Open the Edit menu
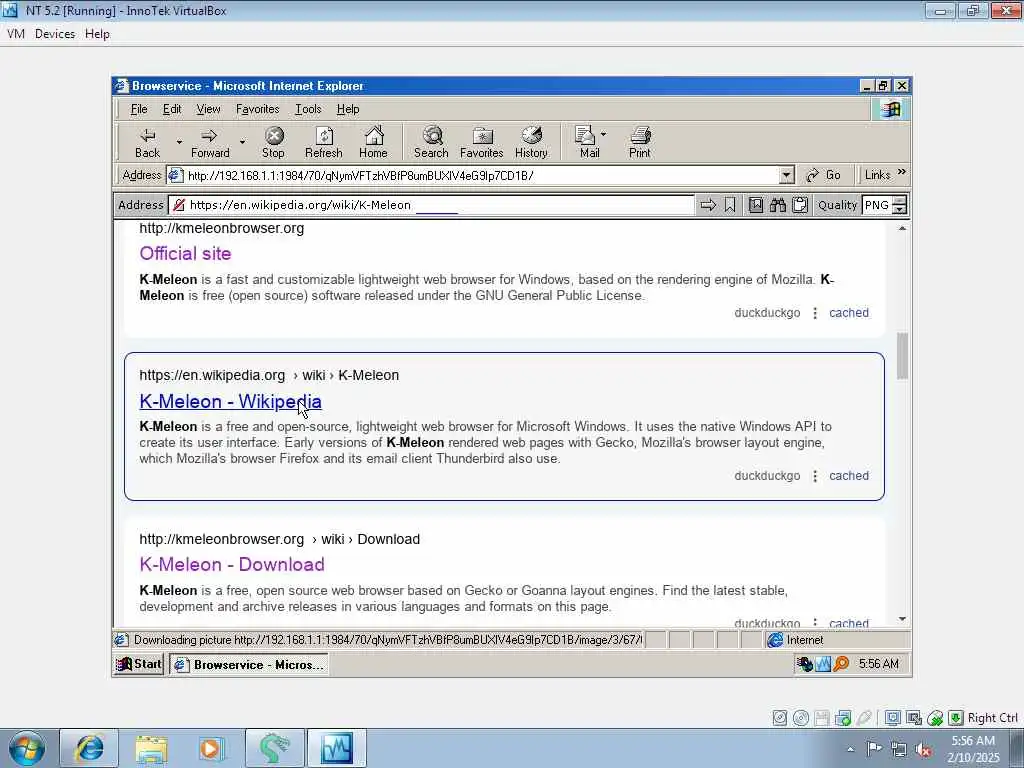 pyautogui.click(x=172, y=109)
